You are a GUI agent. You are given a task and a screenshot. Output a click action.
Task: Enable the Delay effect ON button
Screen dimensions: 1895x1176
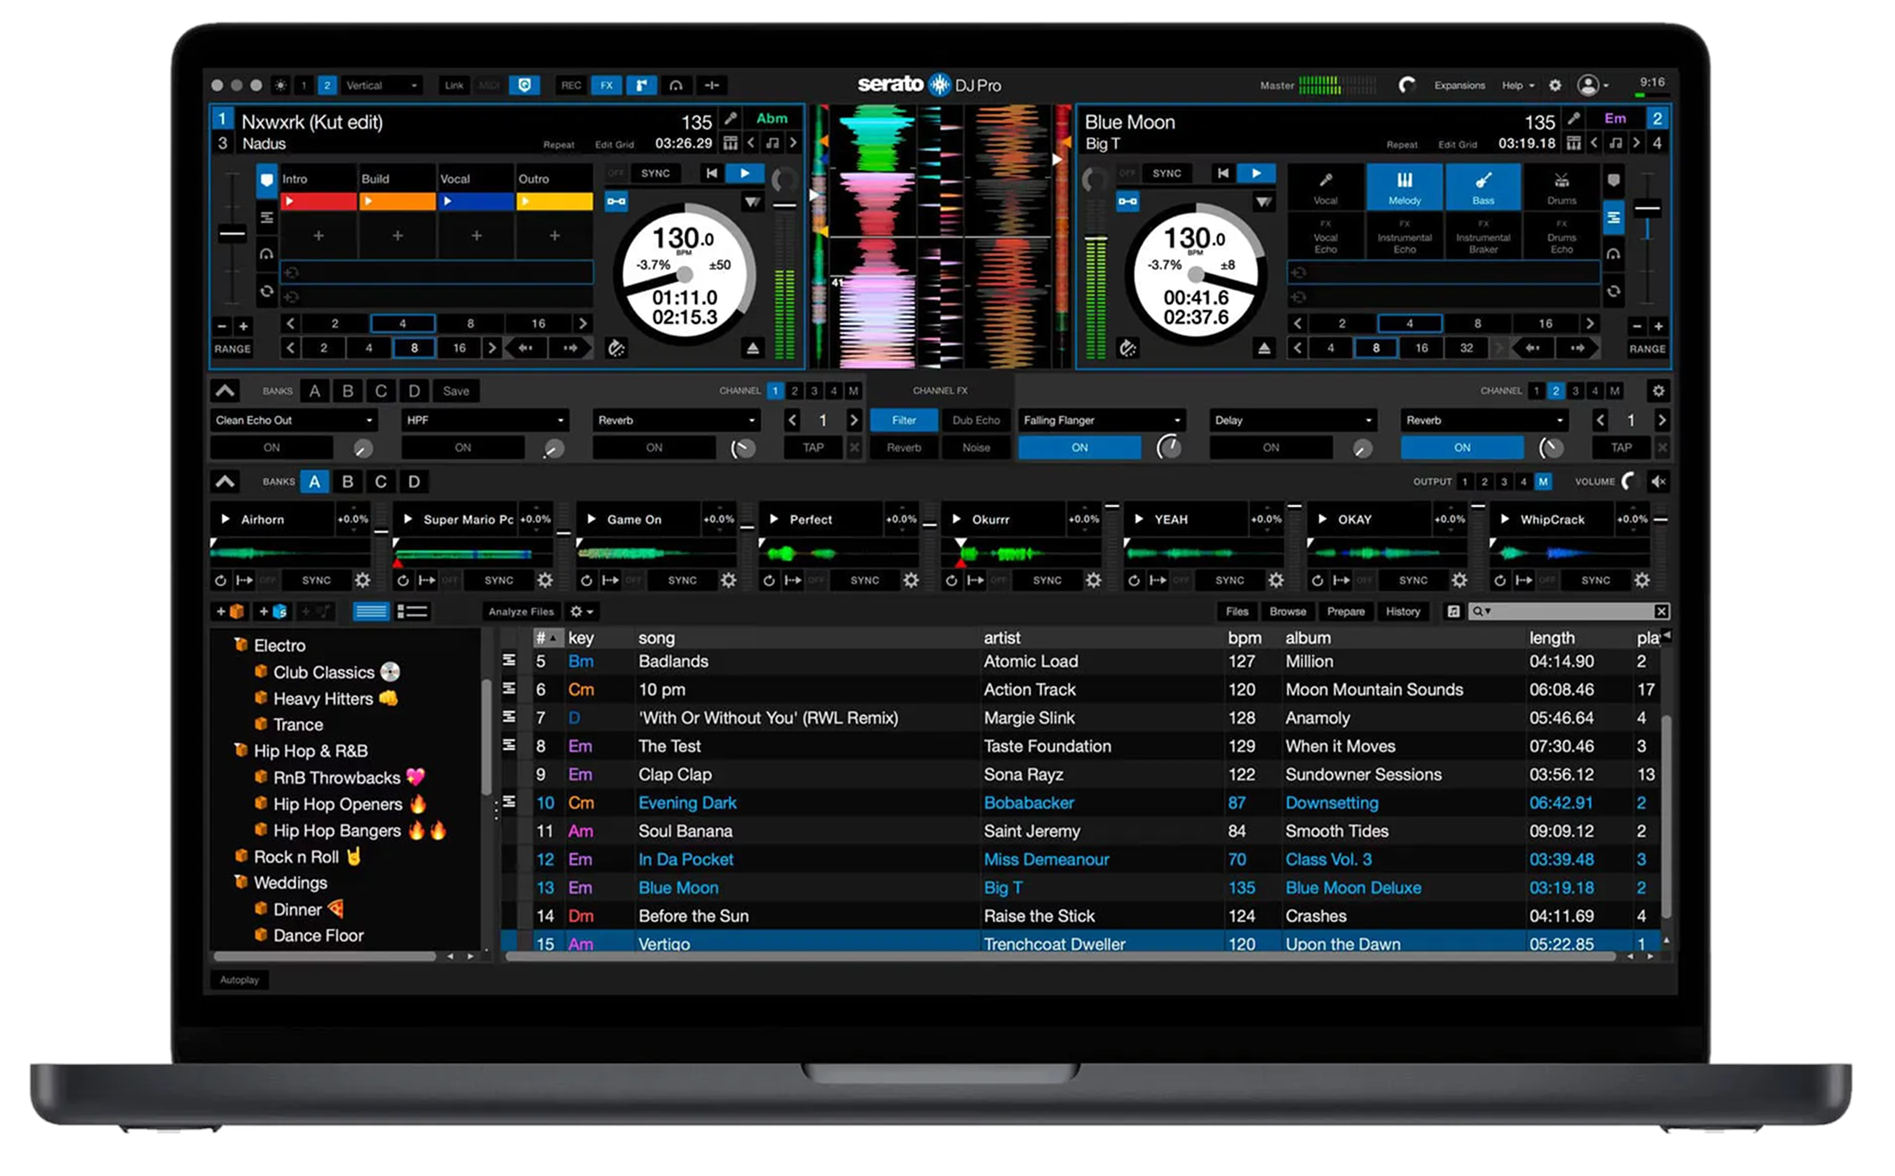pyautogui.click(x=1271, y=448)
